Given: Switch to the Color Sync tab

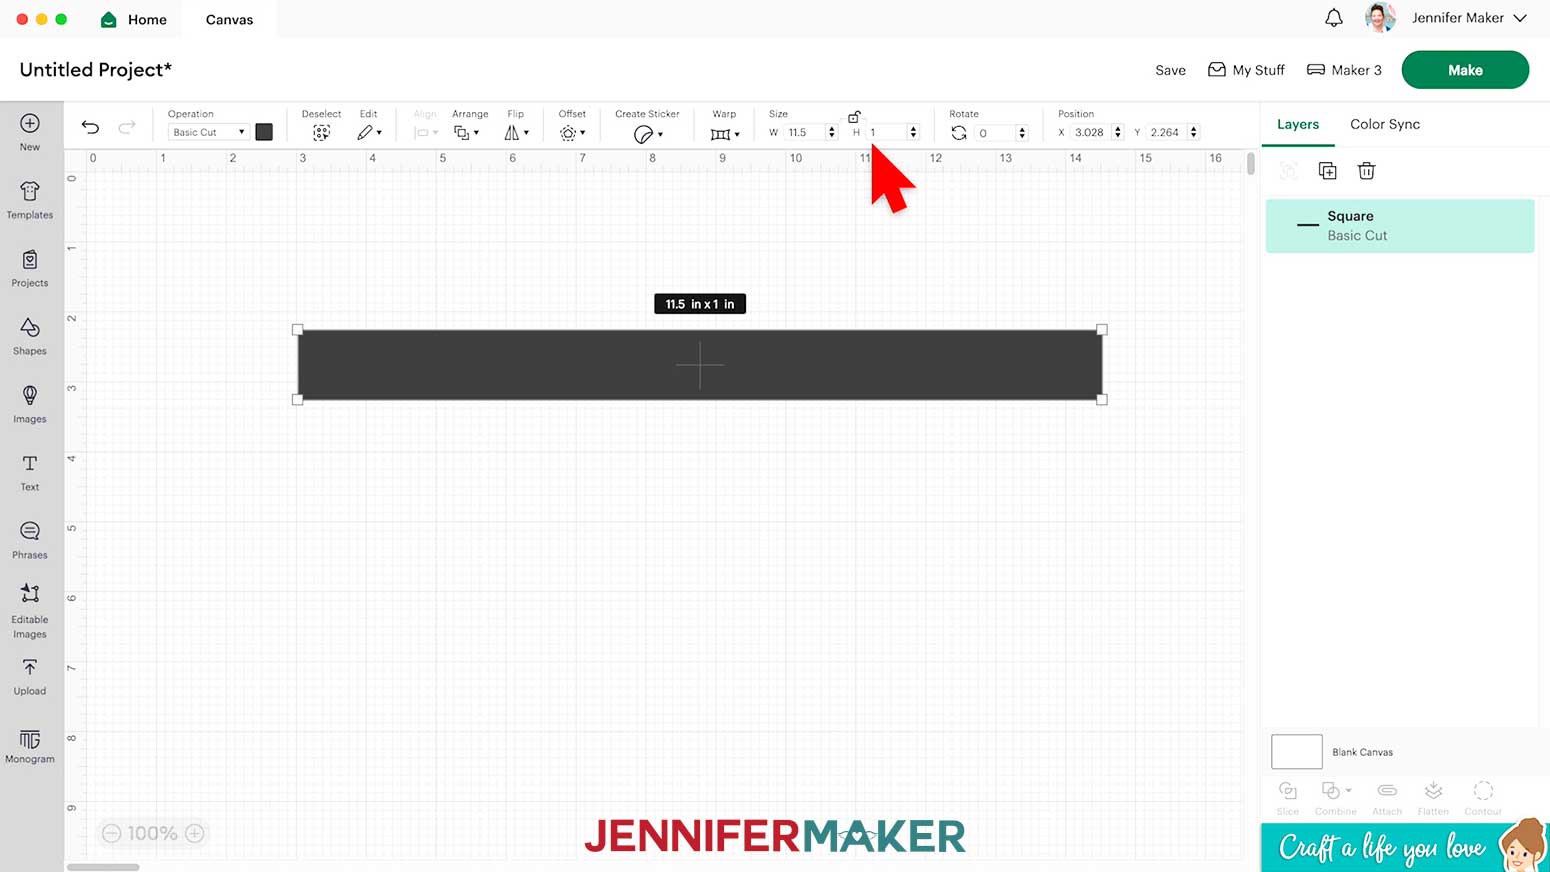Looking at the screenshot, I should 1385,124.
